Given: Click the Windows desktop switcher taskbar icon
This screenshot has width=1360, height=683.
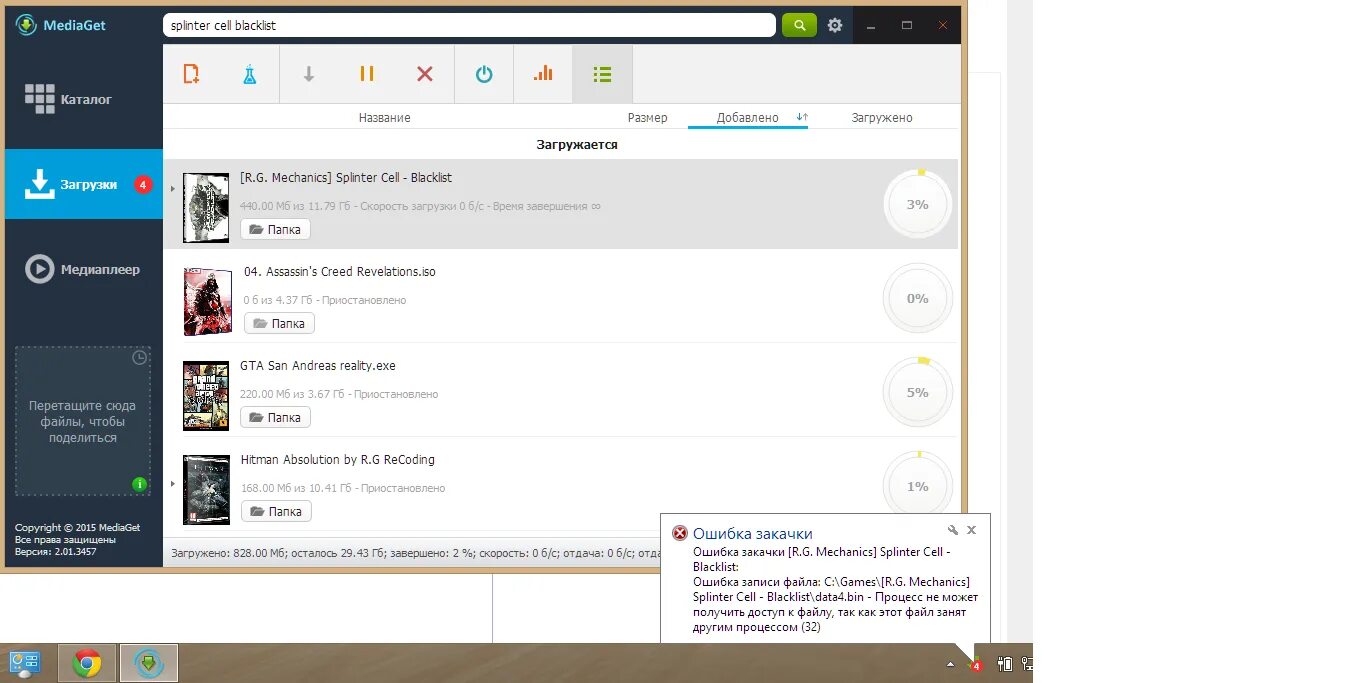Looking at the screenshot, I should (25, 663).
